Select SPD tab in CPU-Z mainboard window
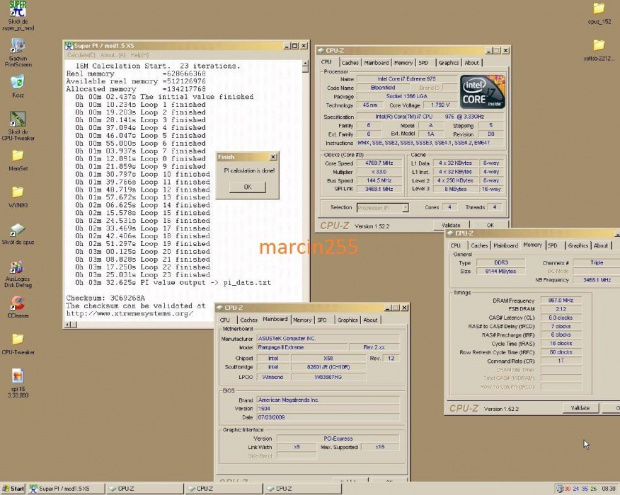 pyautogui.click(x=322, y=320)
